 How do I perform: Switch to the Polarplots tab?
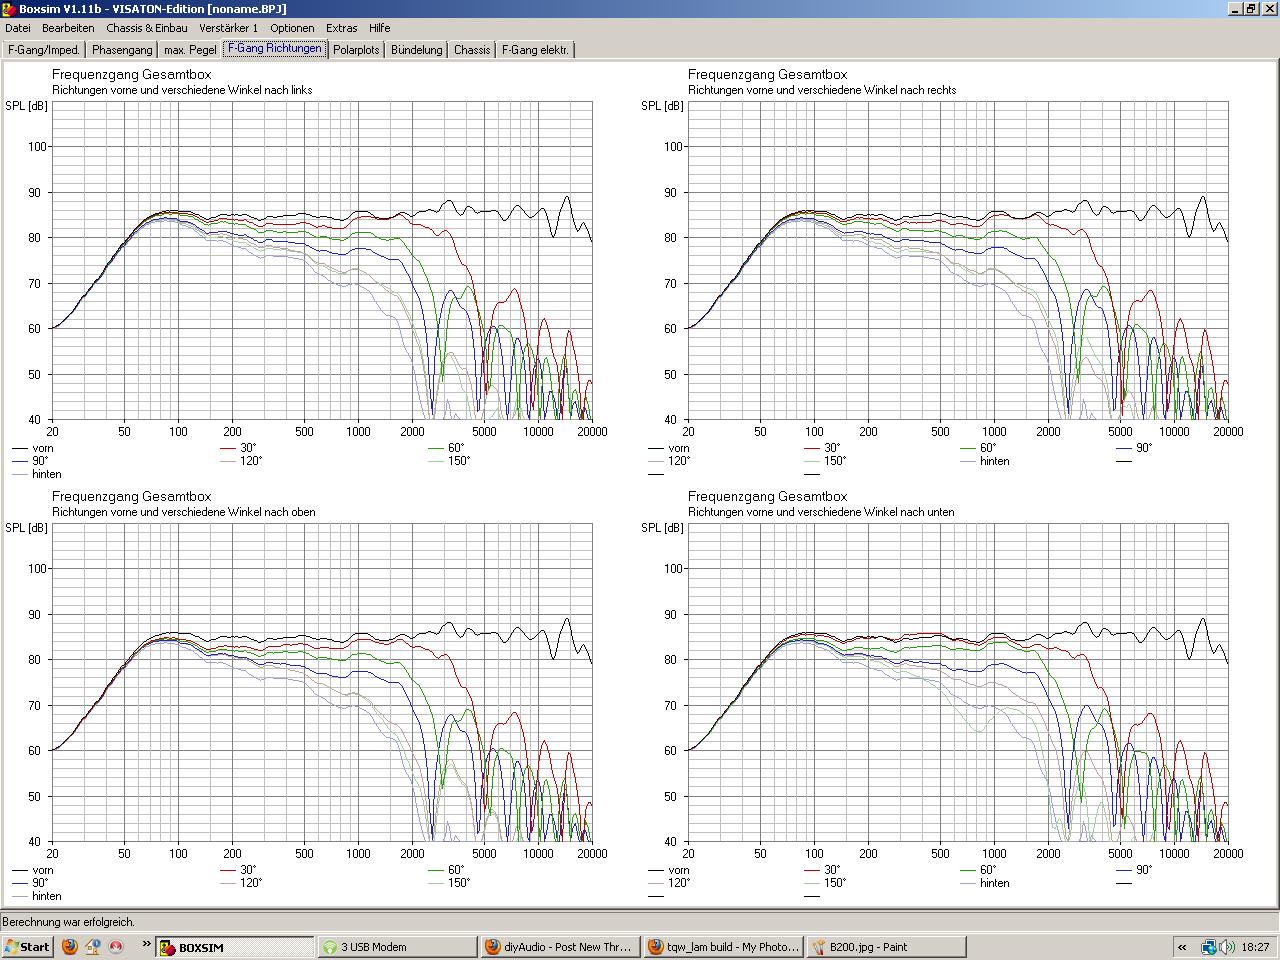pos(356,49)
